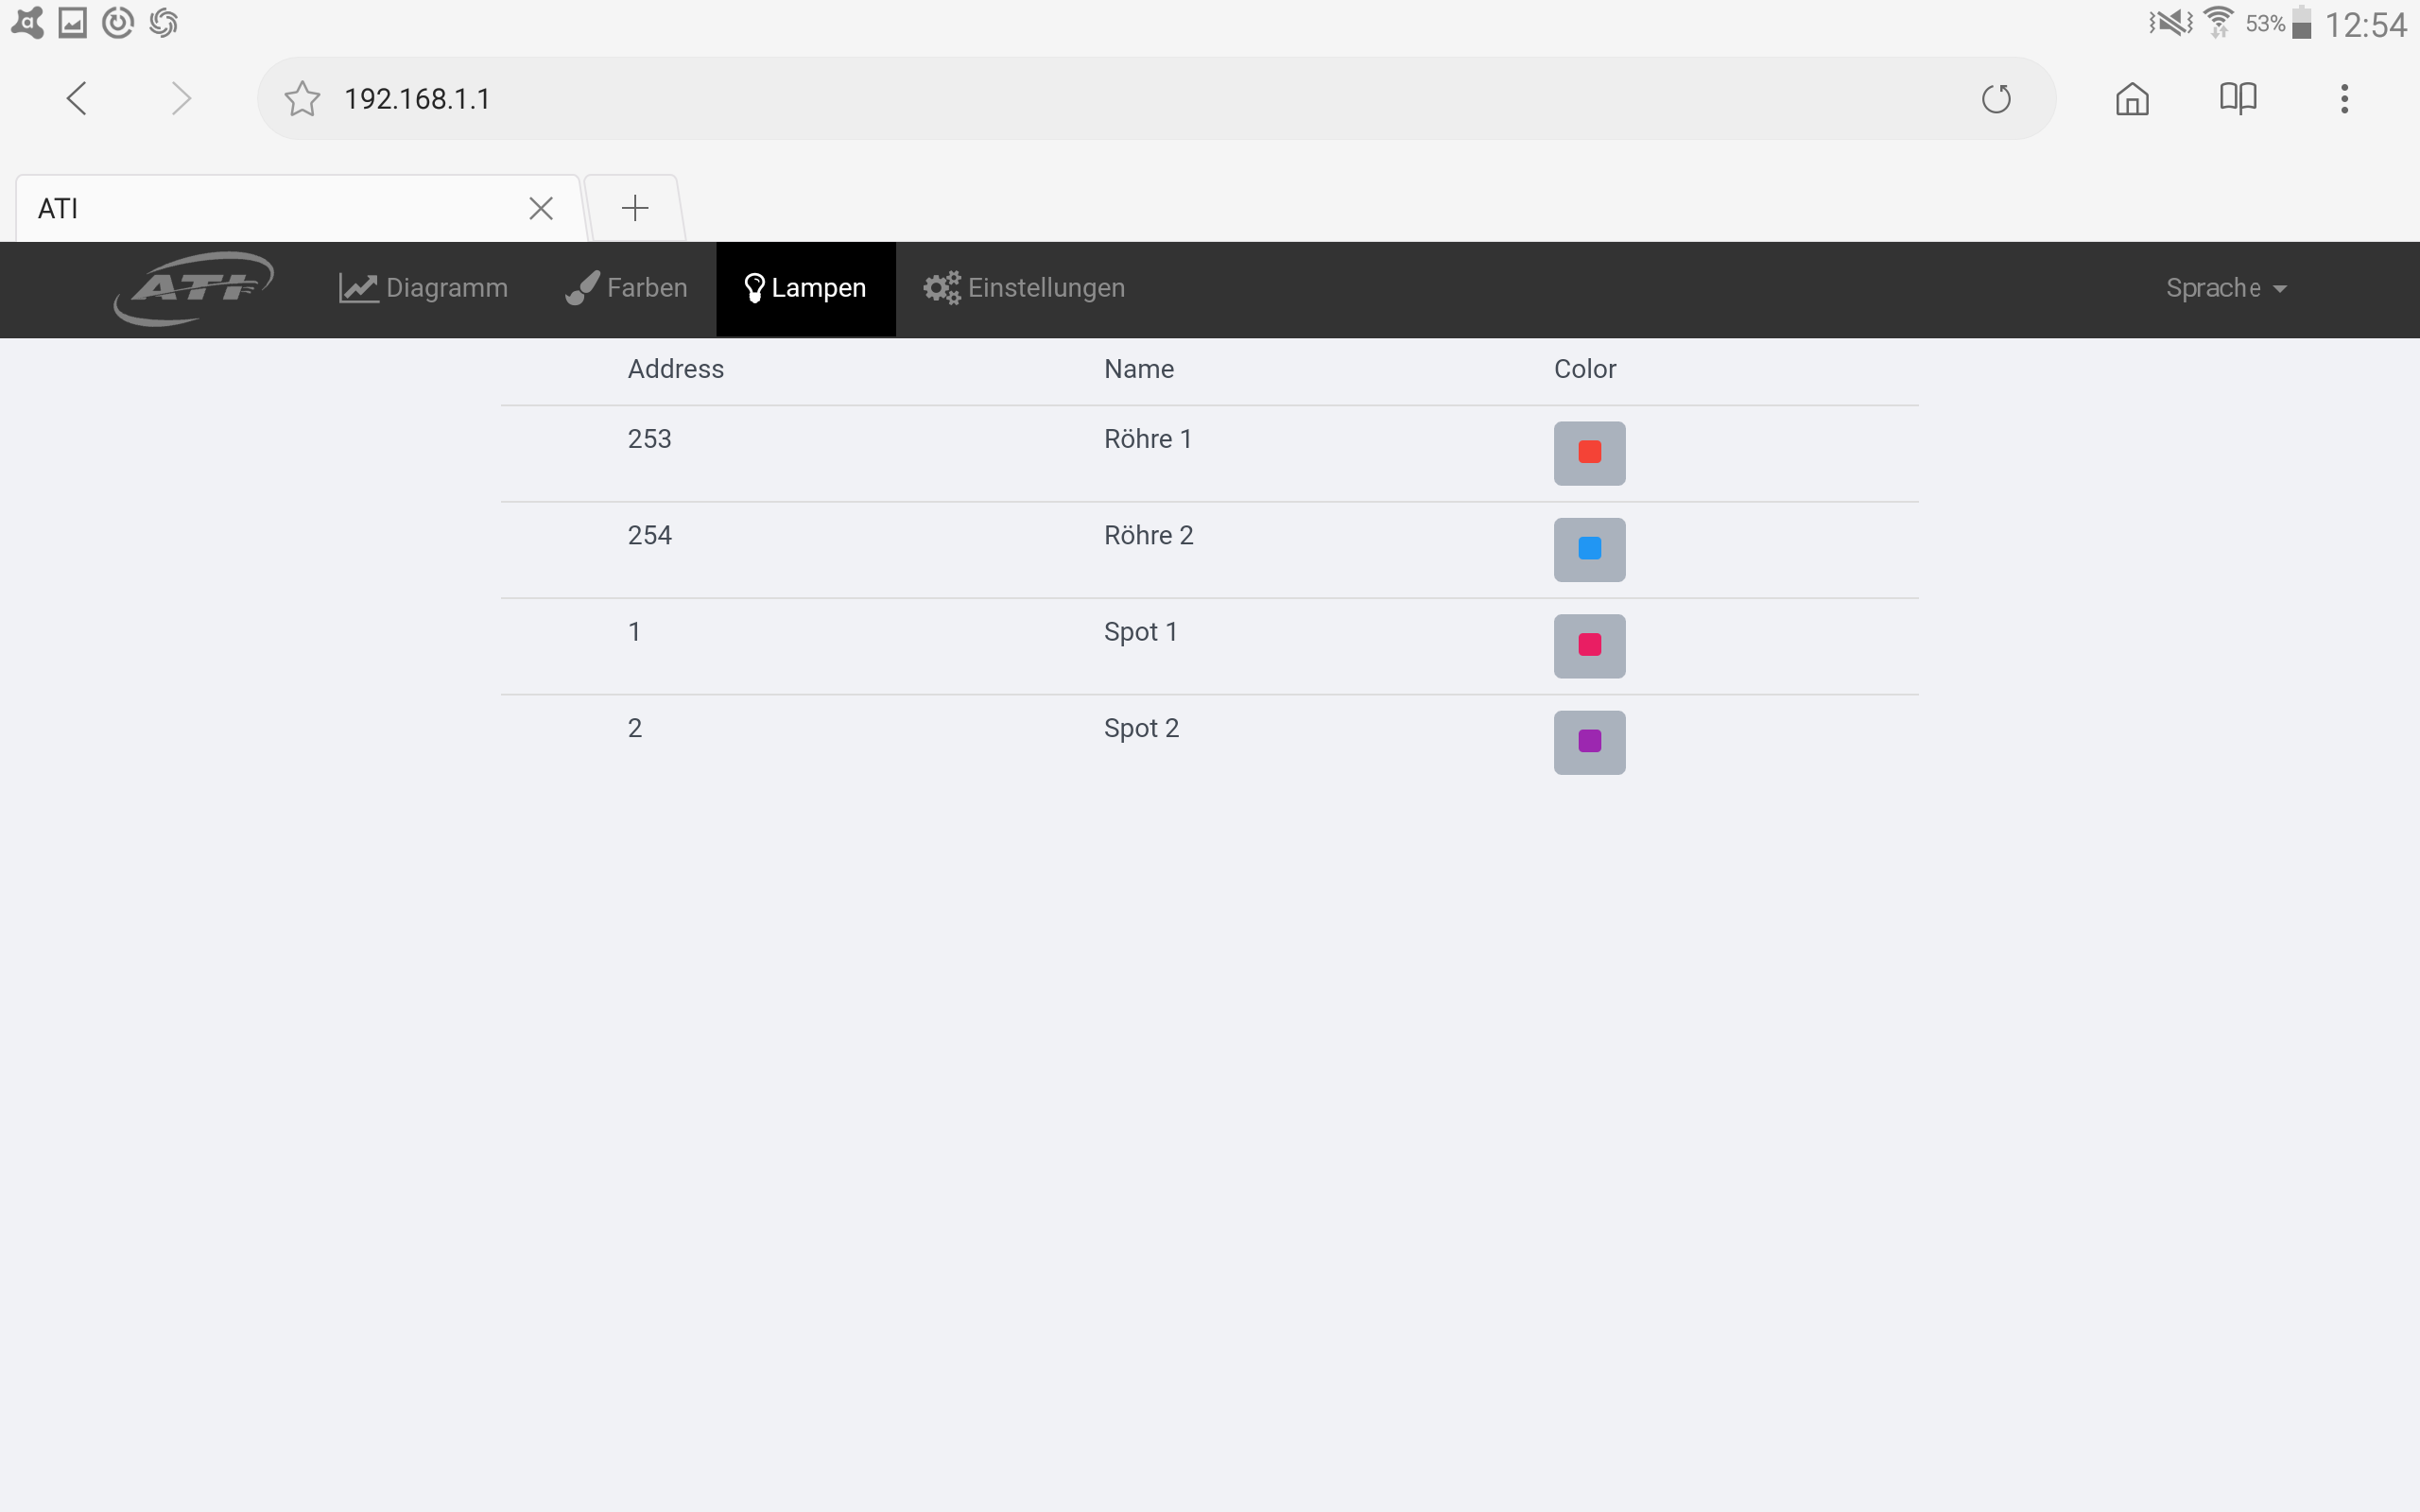Click the Röhre 1 lamp name
Screen dimensions: 2420x1512
click(1147, 439)
